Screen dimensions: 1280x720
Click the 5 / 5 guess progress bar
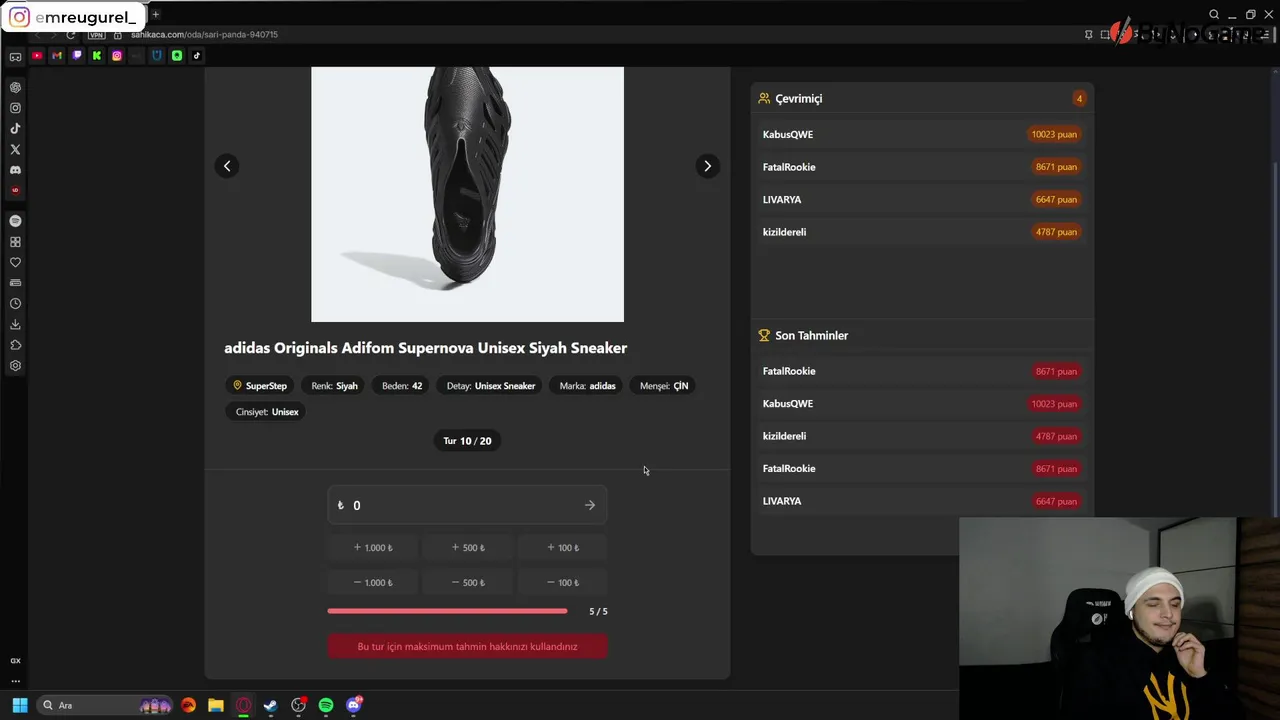447,611
